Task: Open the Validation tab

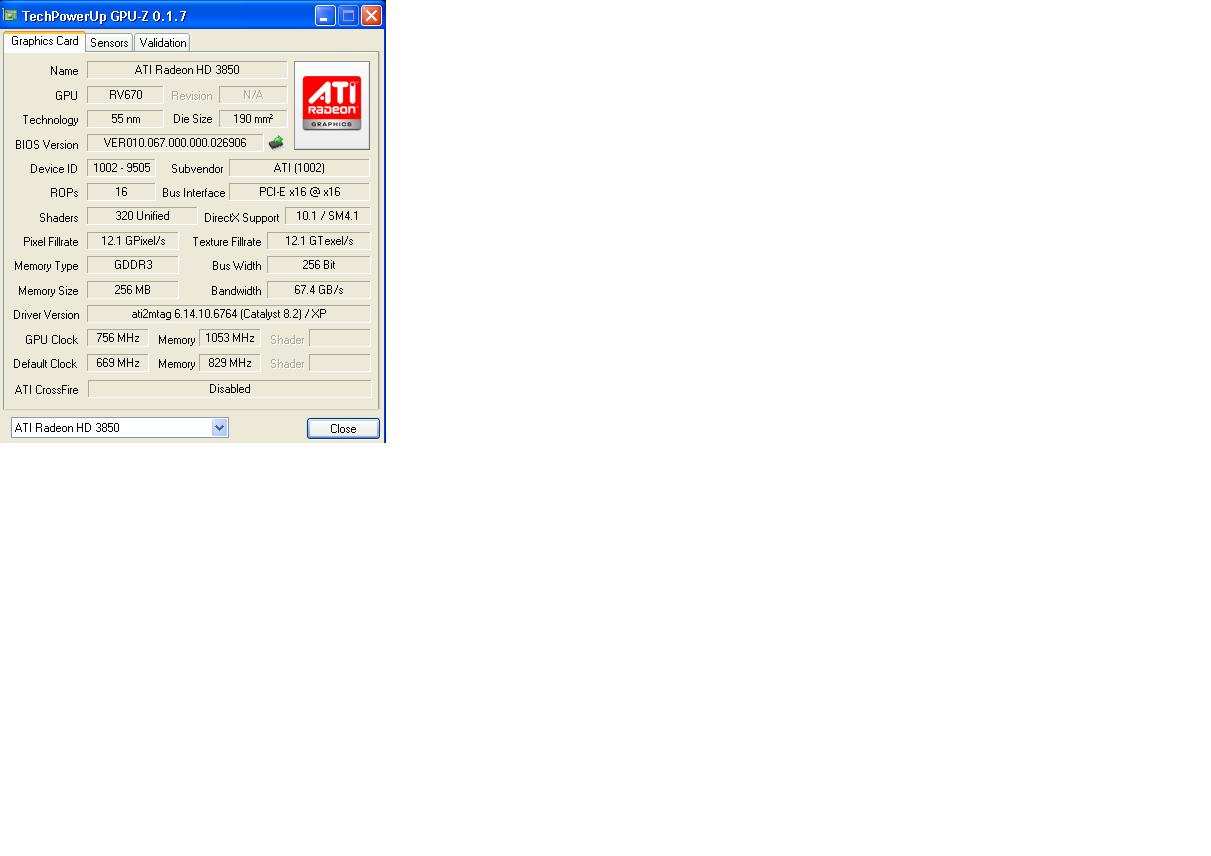Action: [x=162, y=42]
